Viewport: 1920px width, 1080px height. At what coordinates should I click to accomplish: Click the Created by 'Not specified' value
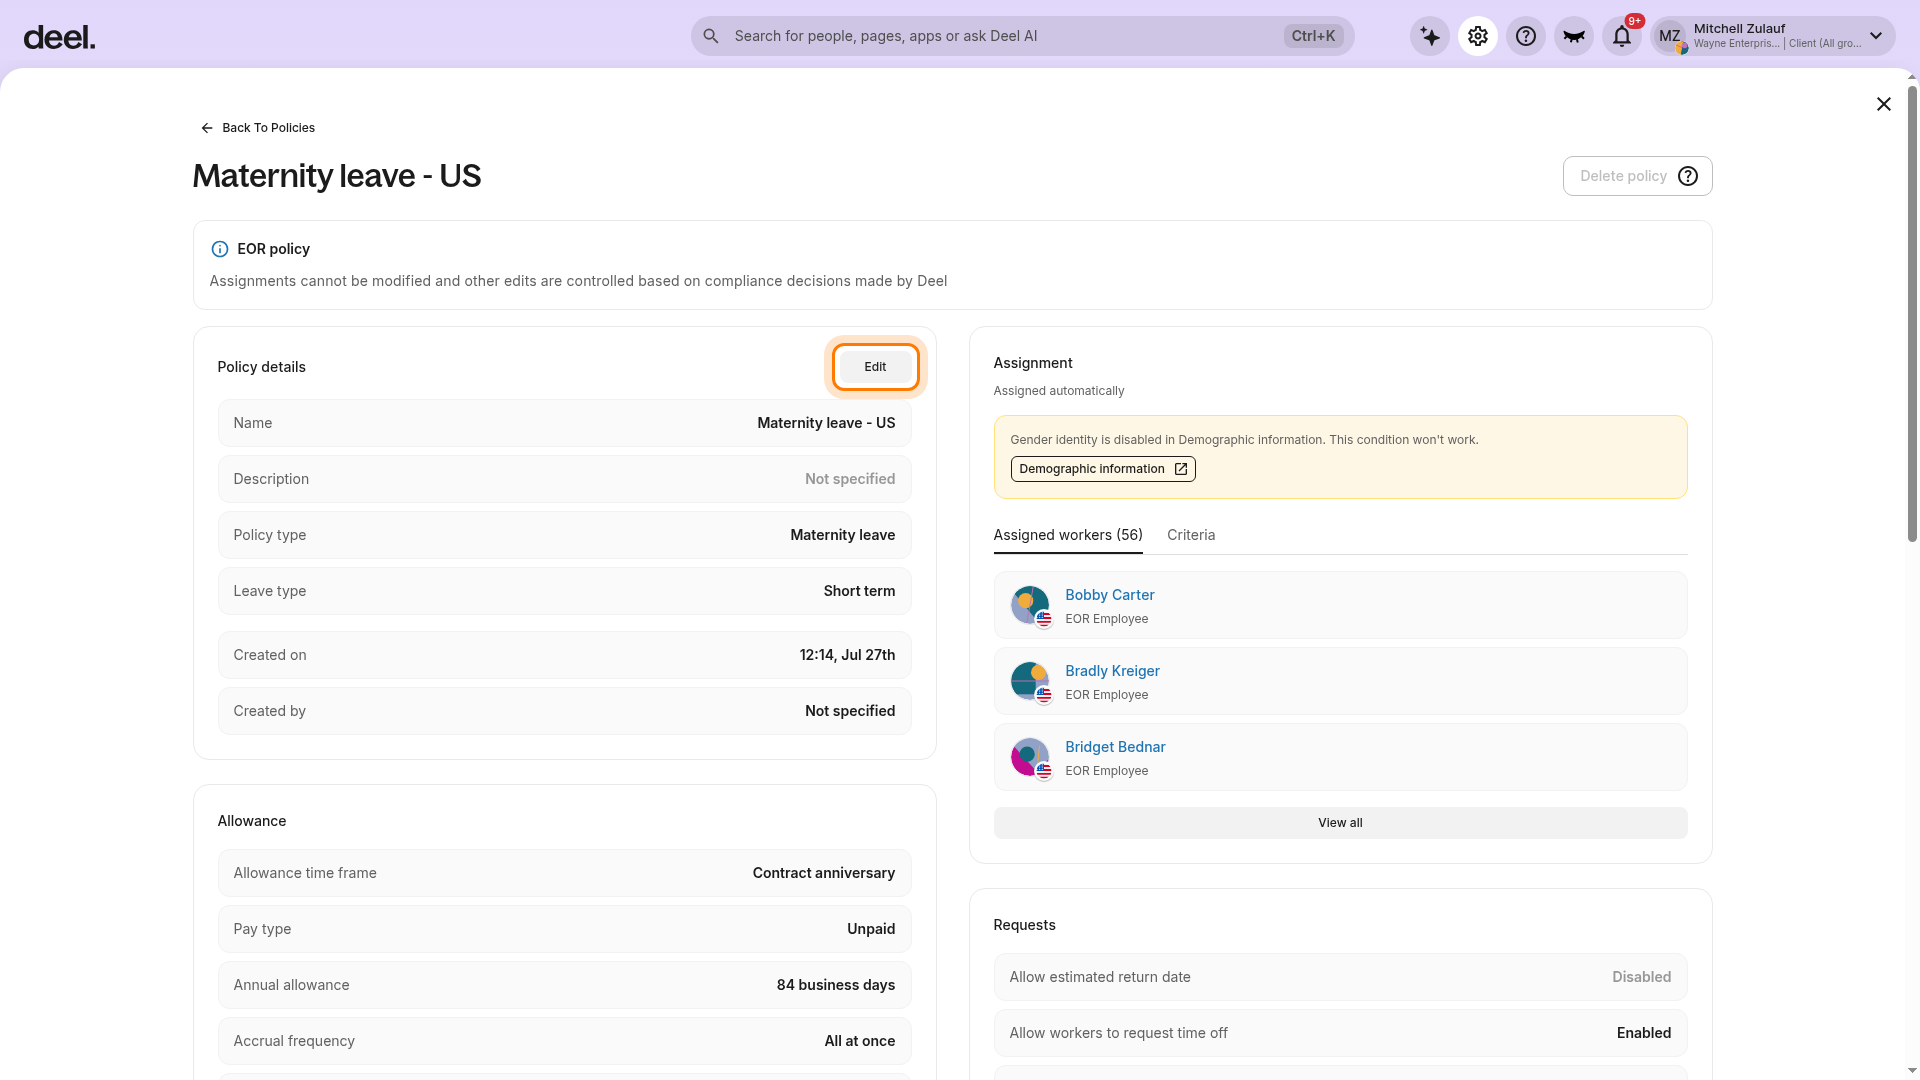tap(850, 711)
